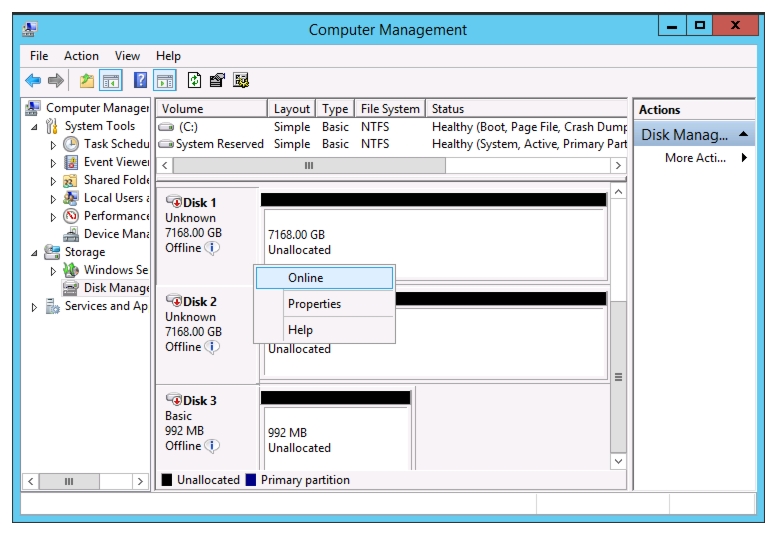Image resolution: width=778 pixels, height=536 pixels.
Task: Click the Disk 3 offline info icon
Action: tap(212, 446)
